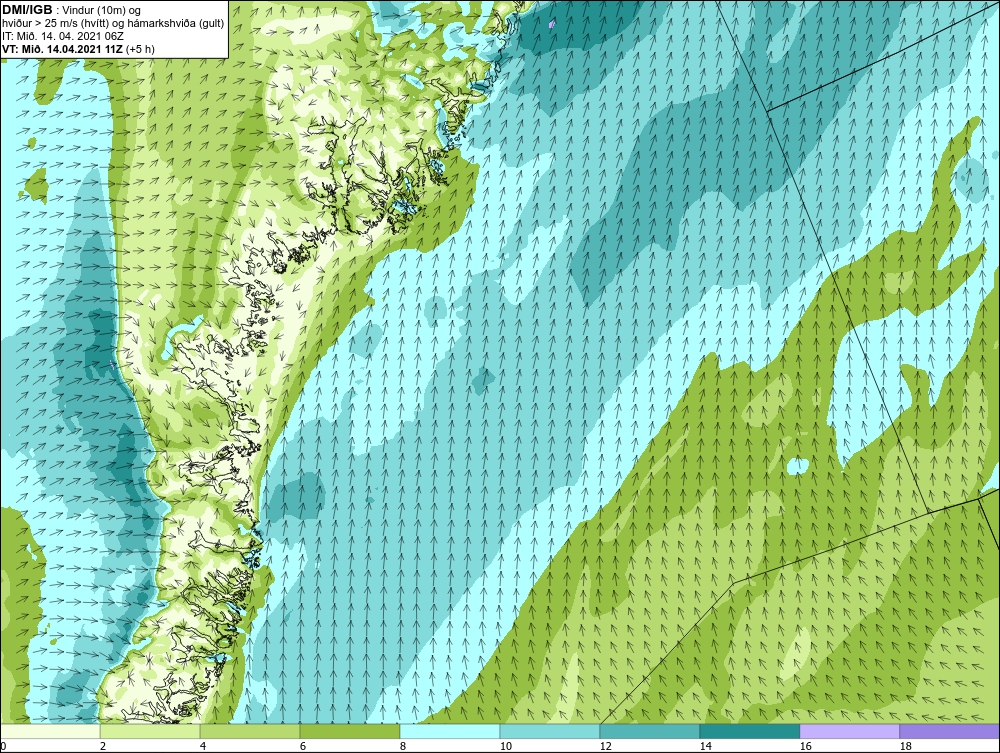Image resolution: width=1000 pixels, height=753 pixels.
Task: Click the 10–12 m/s light teal swatch
Action: pos(550,731)
